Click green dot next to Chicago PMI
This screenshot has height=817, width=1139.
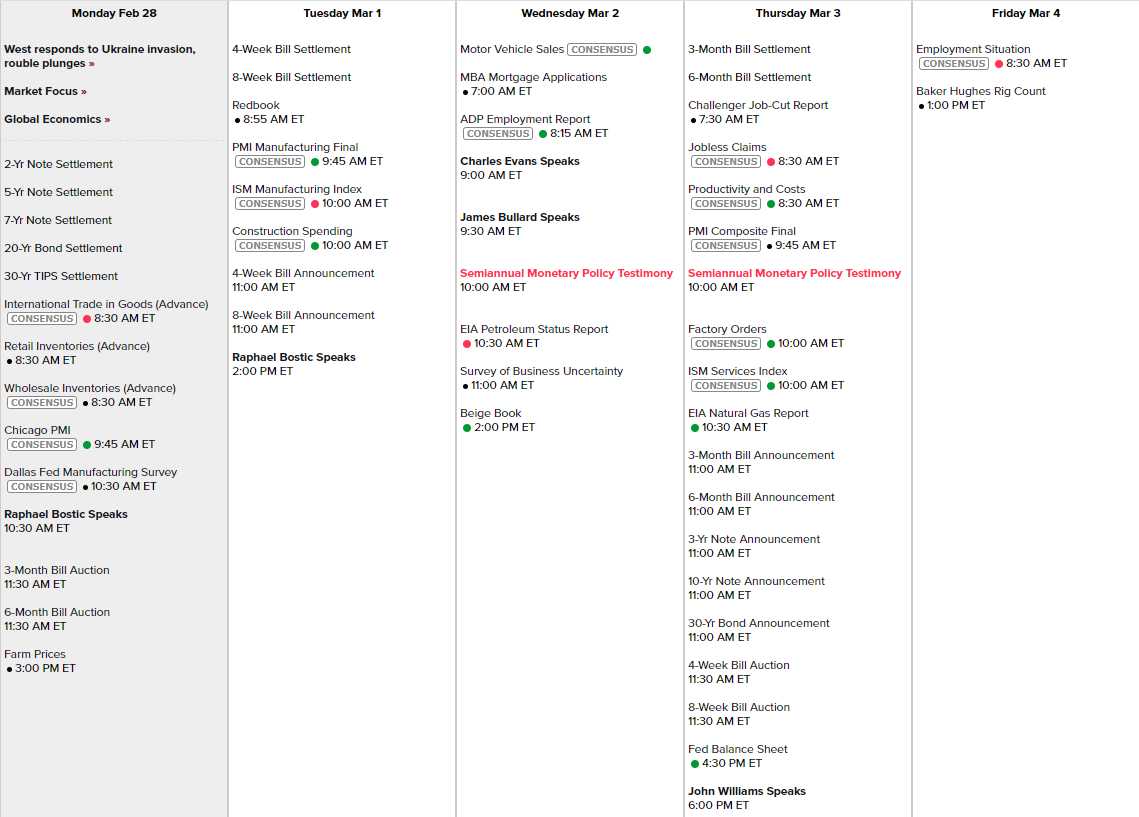click(87, 445)
